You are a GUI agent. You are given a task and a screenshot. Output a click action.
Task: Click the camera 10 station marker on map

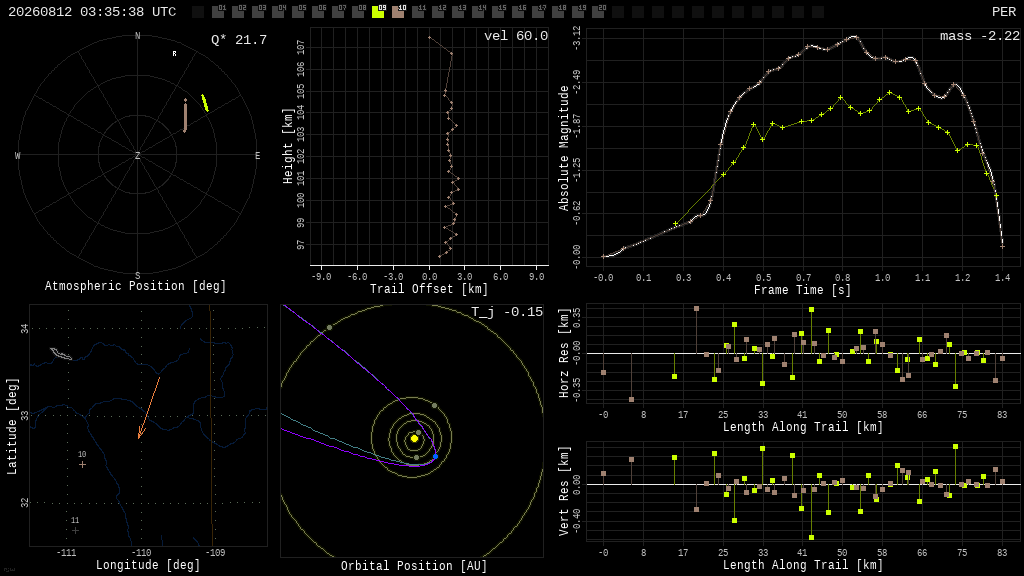click(x=82, y=465)
